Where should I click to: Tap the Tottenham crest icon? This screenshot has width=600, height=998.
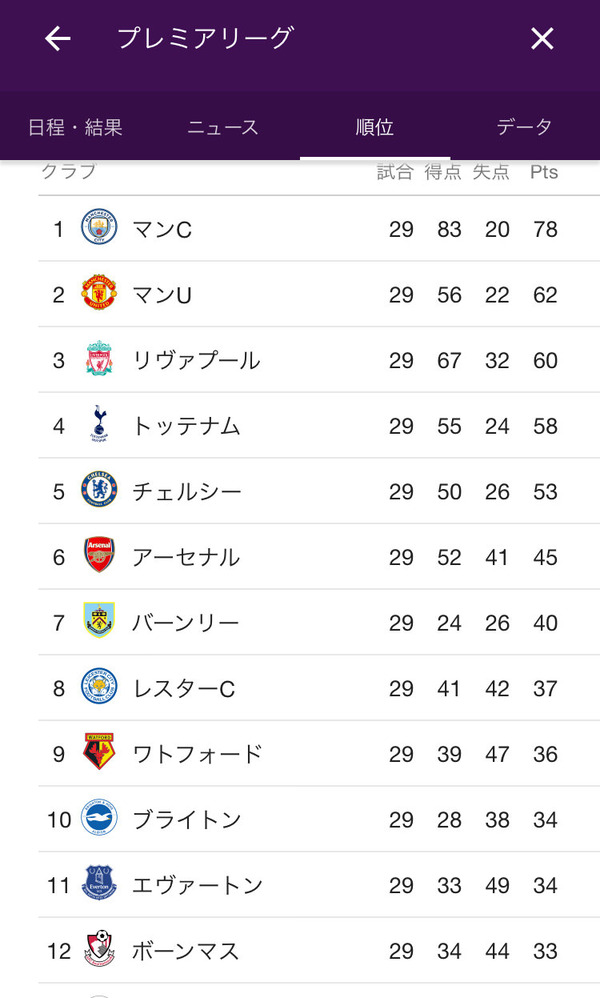(x=99, y=425)
